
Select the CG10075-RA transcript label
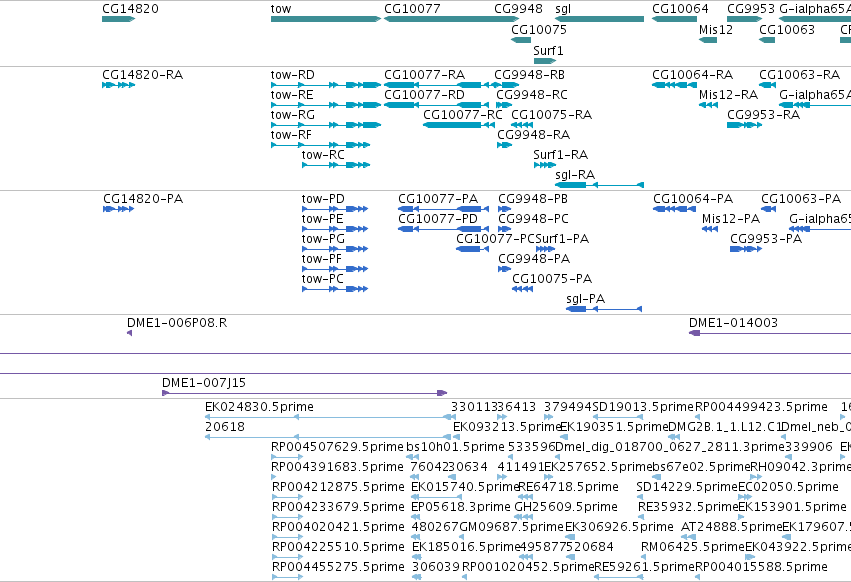[x=551, y=115]
